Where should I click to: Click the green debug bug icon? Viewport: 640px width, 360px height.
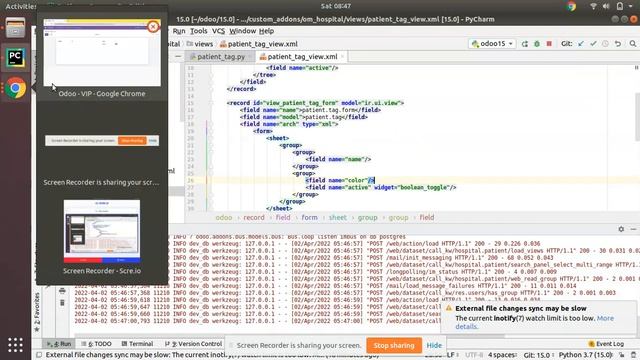point(537,44)
